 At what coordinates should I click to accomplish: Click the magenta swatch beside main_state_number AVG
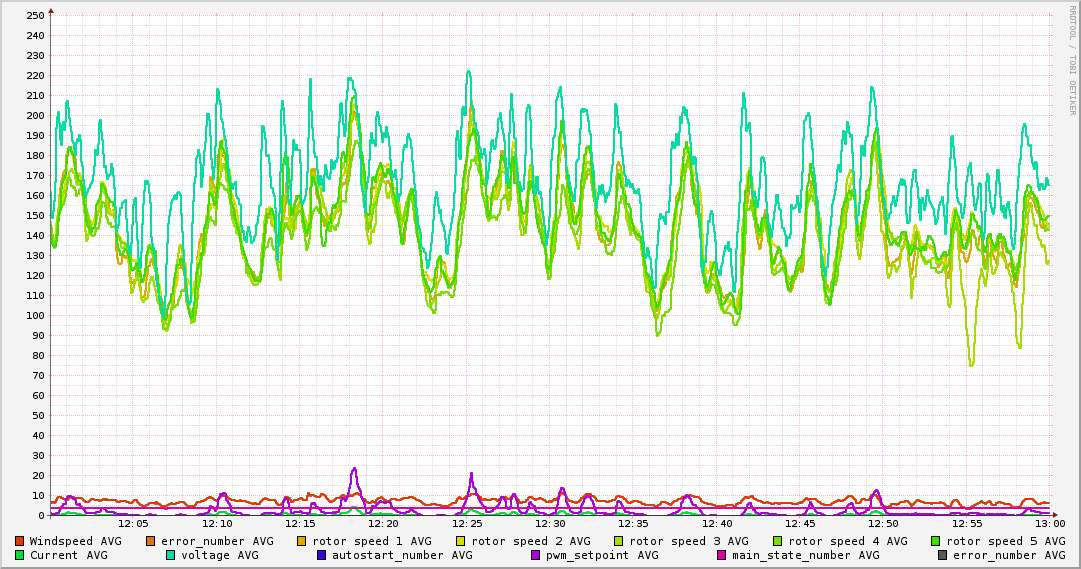[x=722, y=555]
